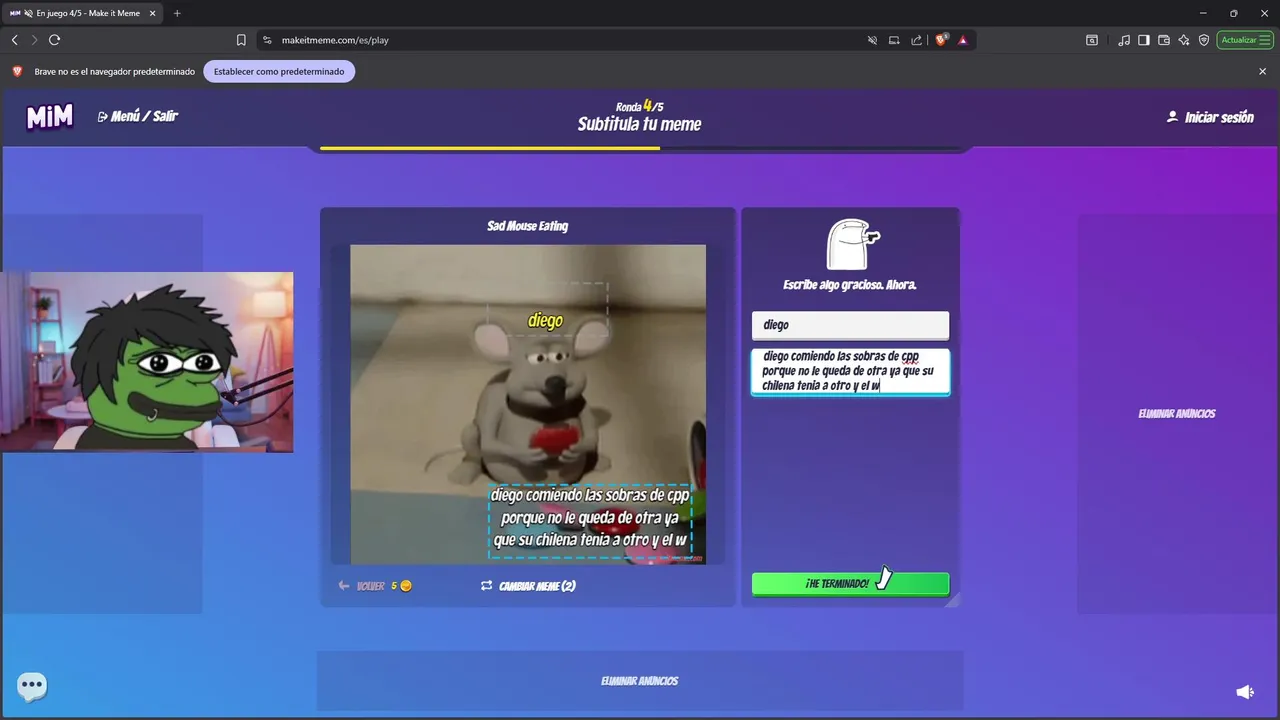
Task: Open the chat bubble icon
Action: click(32, 686)
